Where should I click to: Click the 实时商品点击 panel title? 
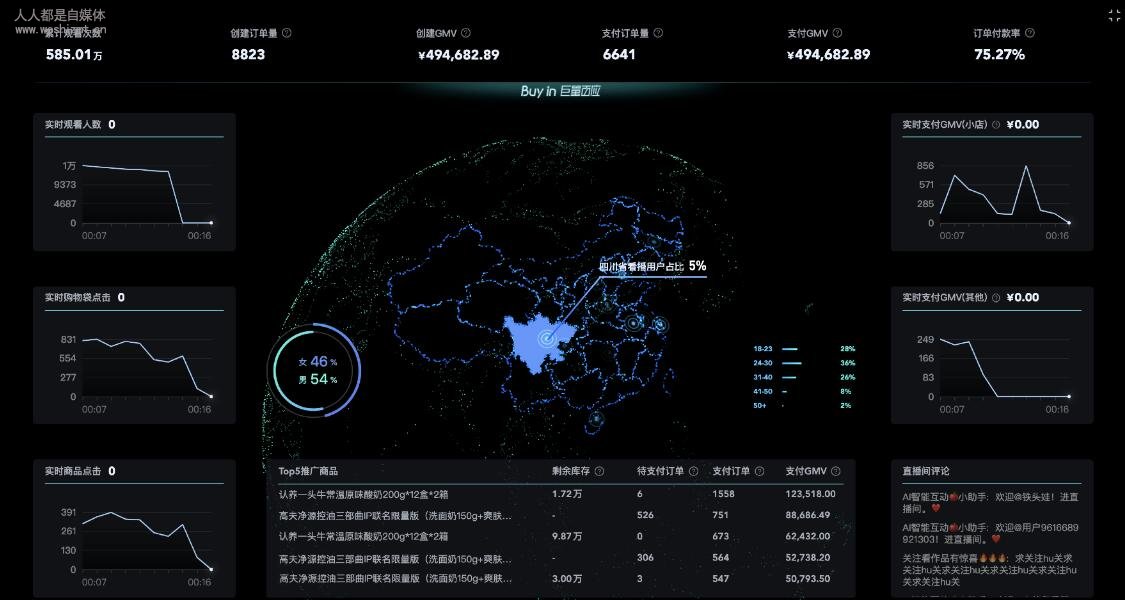[x=74, y=472]
